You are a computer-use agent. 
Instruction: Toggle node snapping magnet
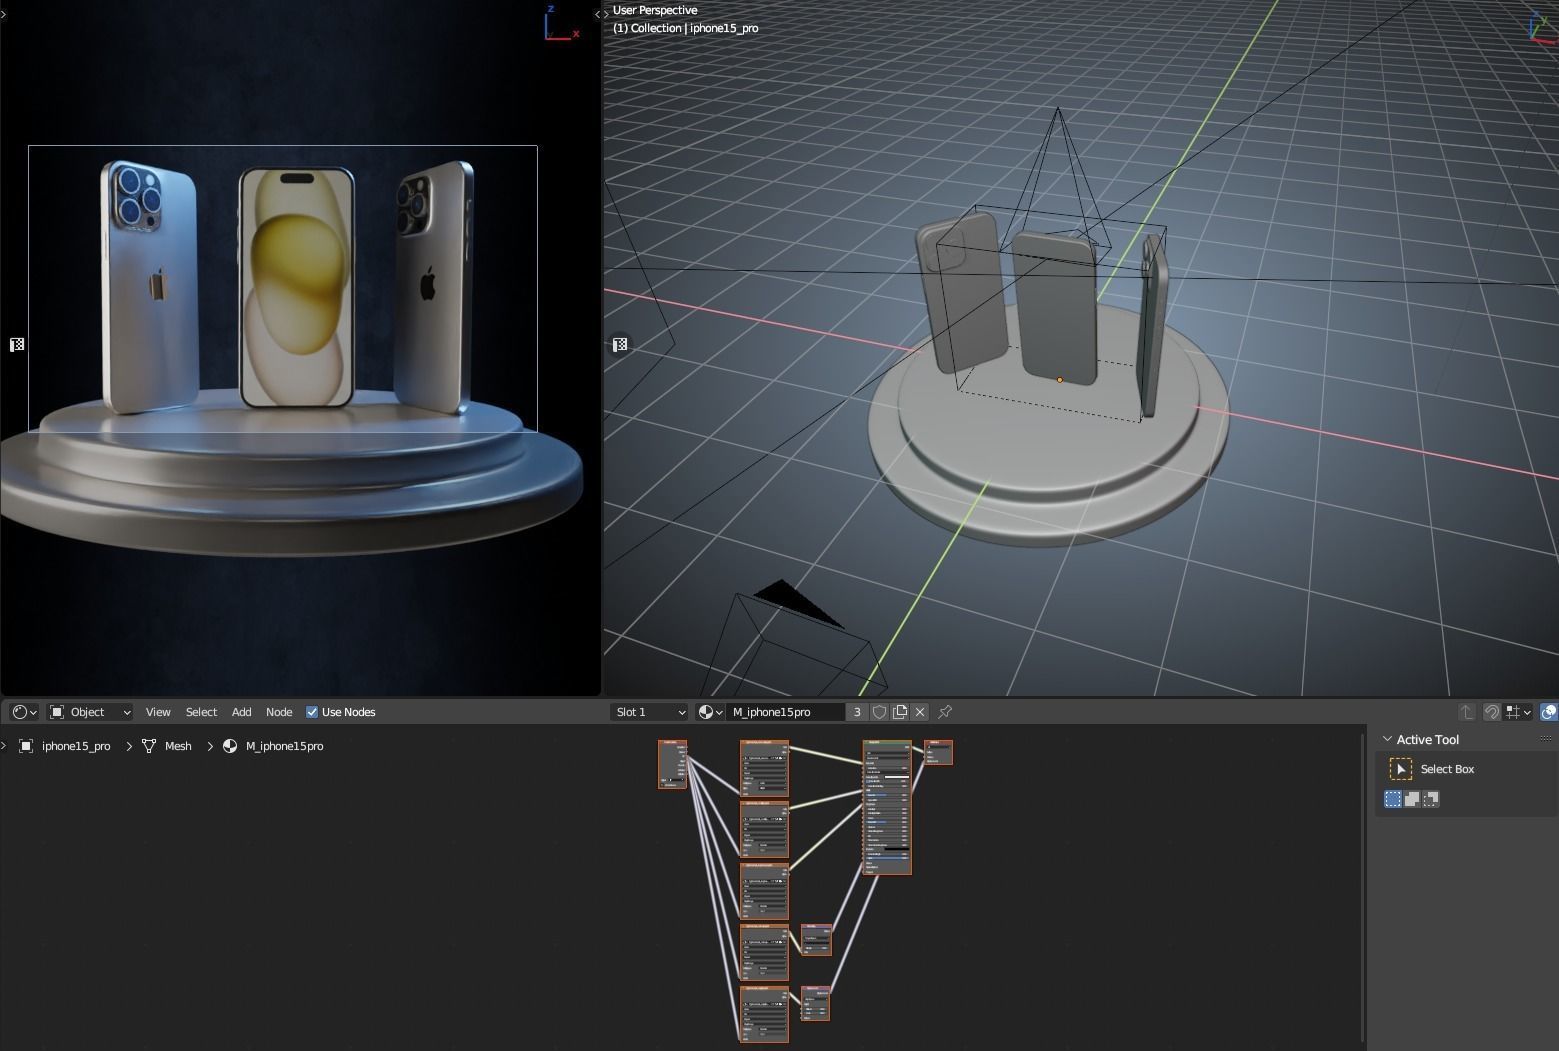[1491, 712]
